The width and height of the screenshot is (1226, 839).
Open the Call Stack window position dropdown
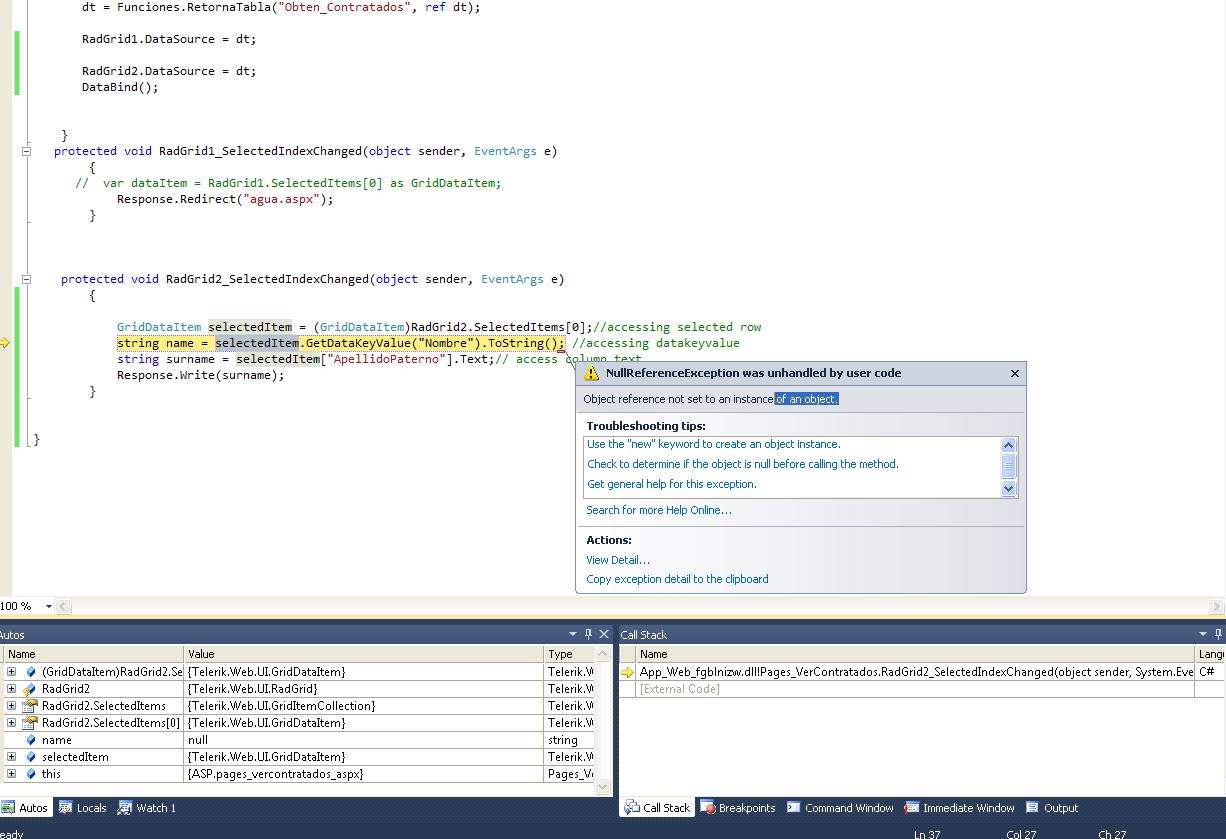(1203, 634)
